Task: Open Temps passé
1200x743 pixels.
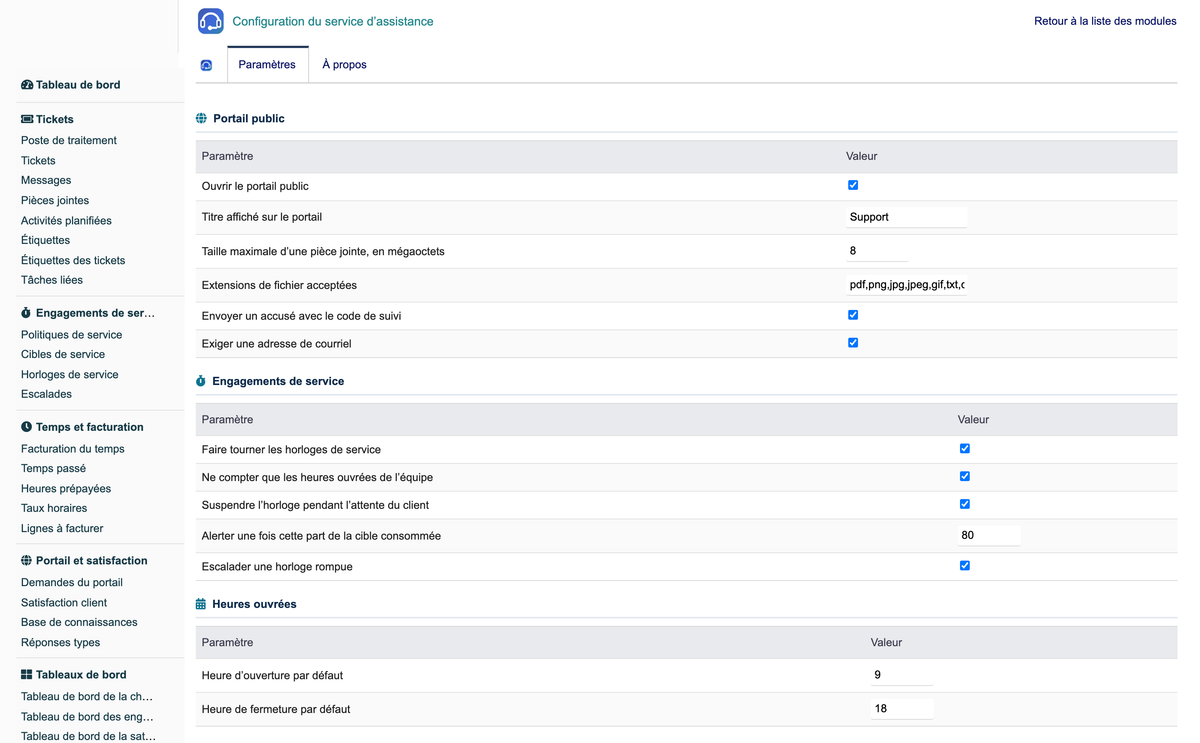Action: 53,469
